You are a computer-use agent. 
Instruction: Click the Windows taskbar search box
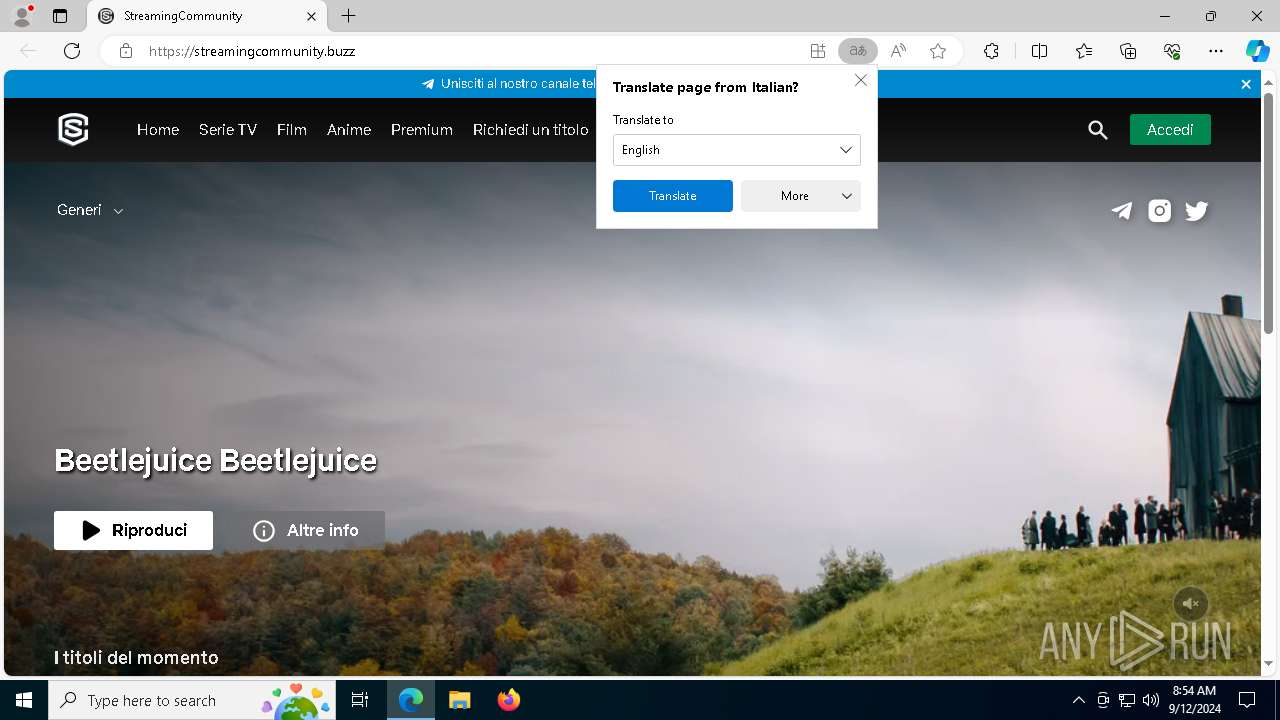point(192,700)
